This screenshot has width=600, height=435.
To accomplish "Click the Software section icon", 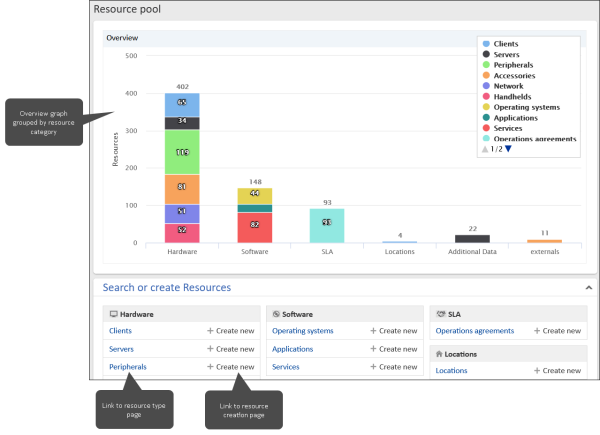I will coord(276,314).
